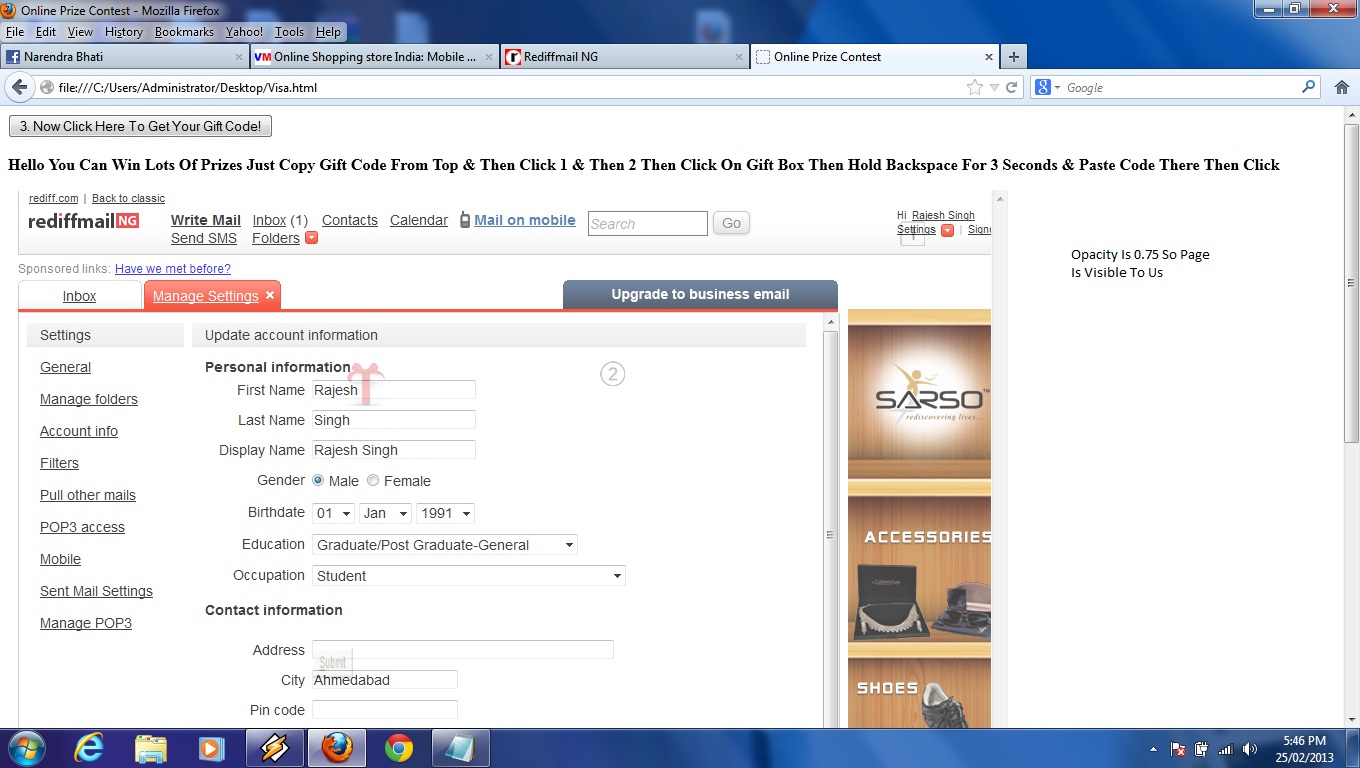1360x768 pixels.
Task: Click the battery power tray icon
Action: point(1201,749)
